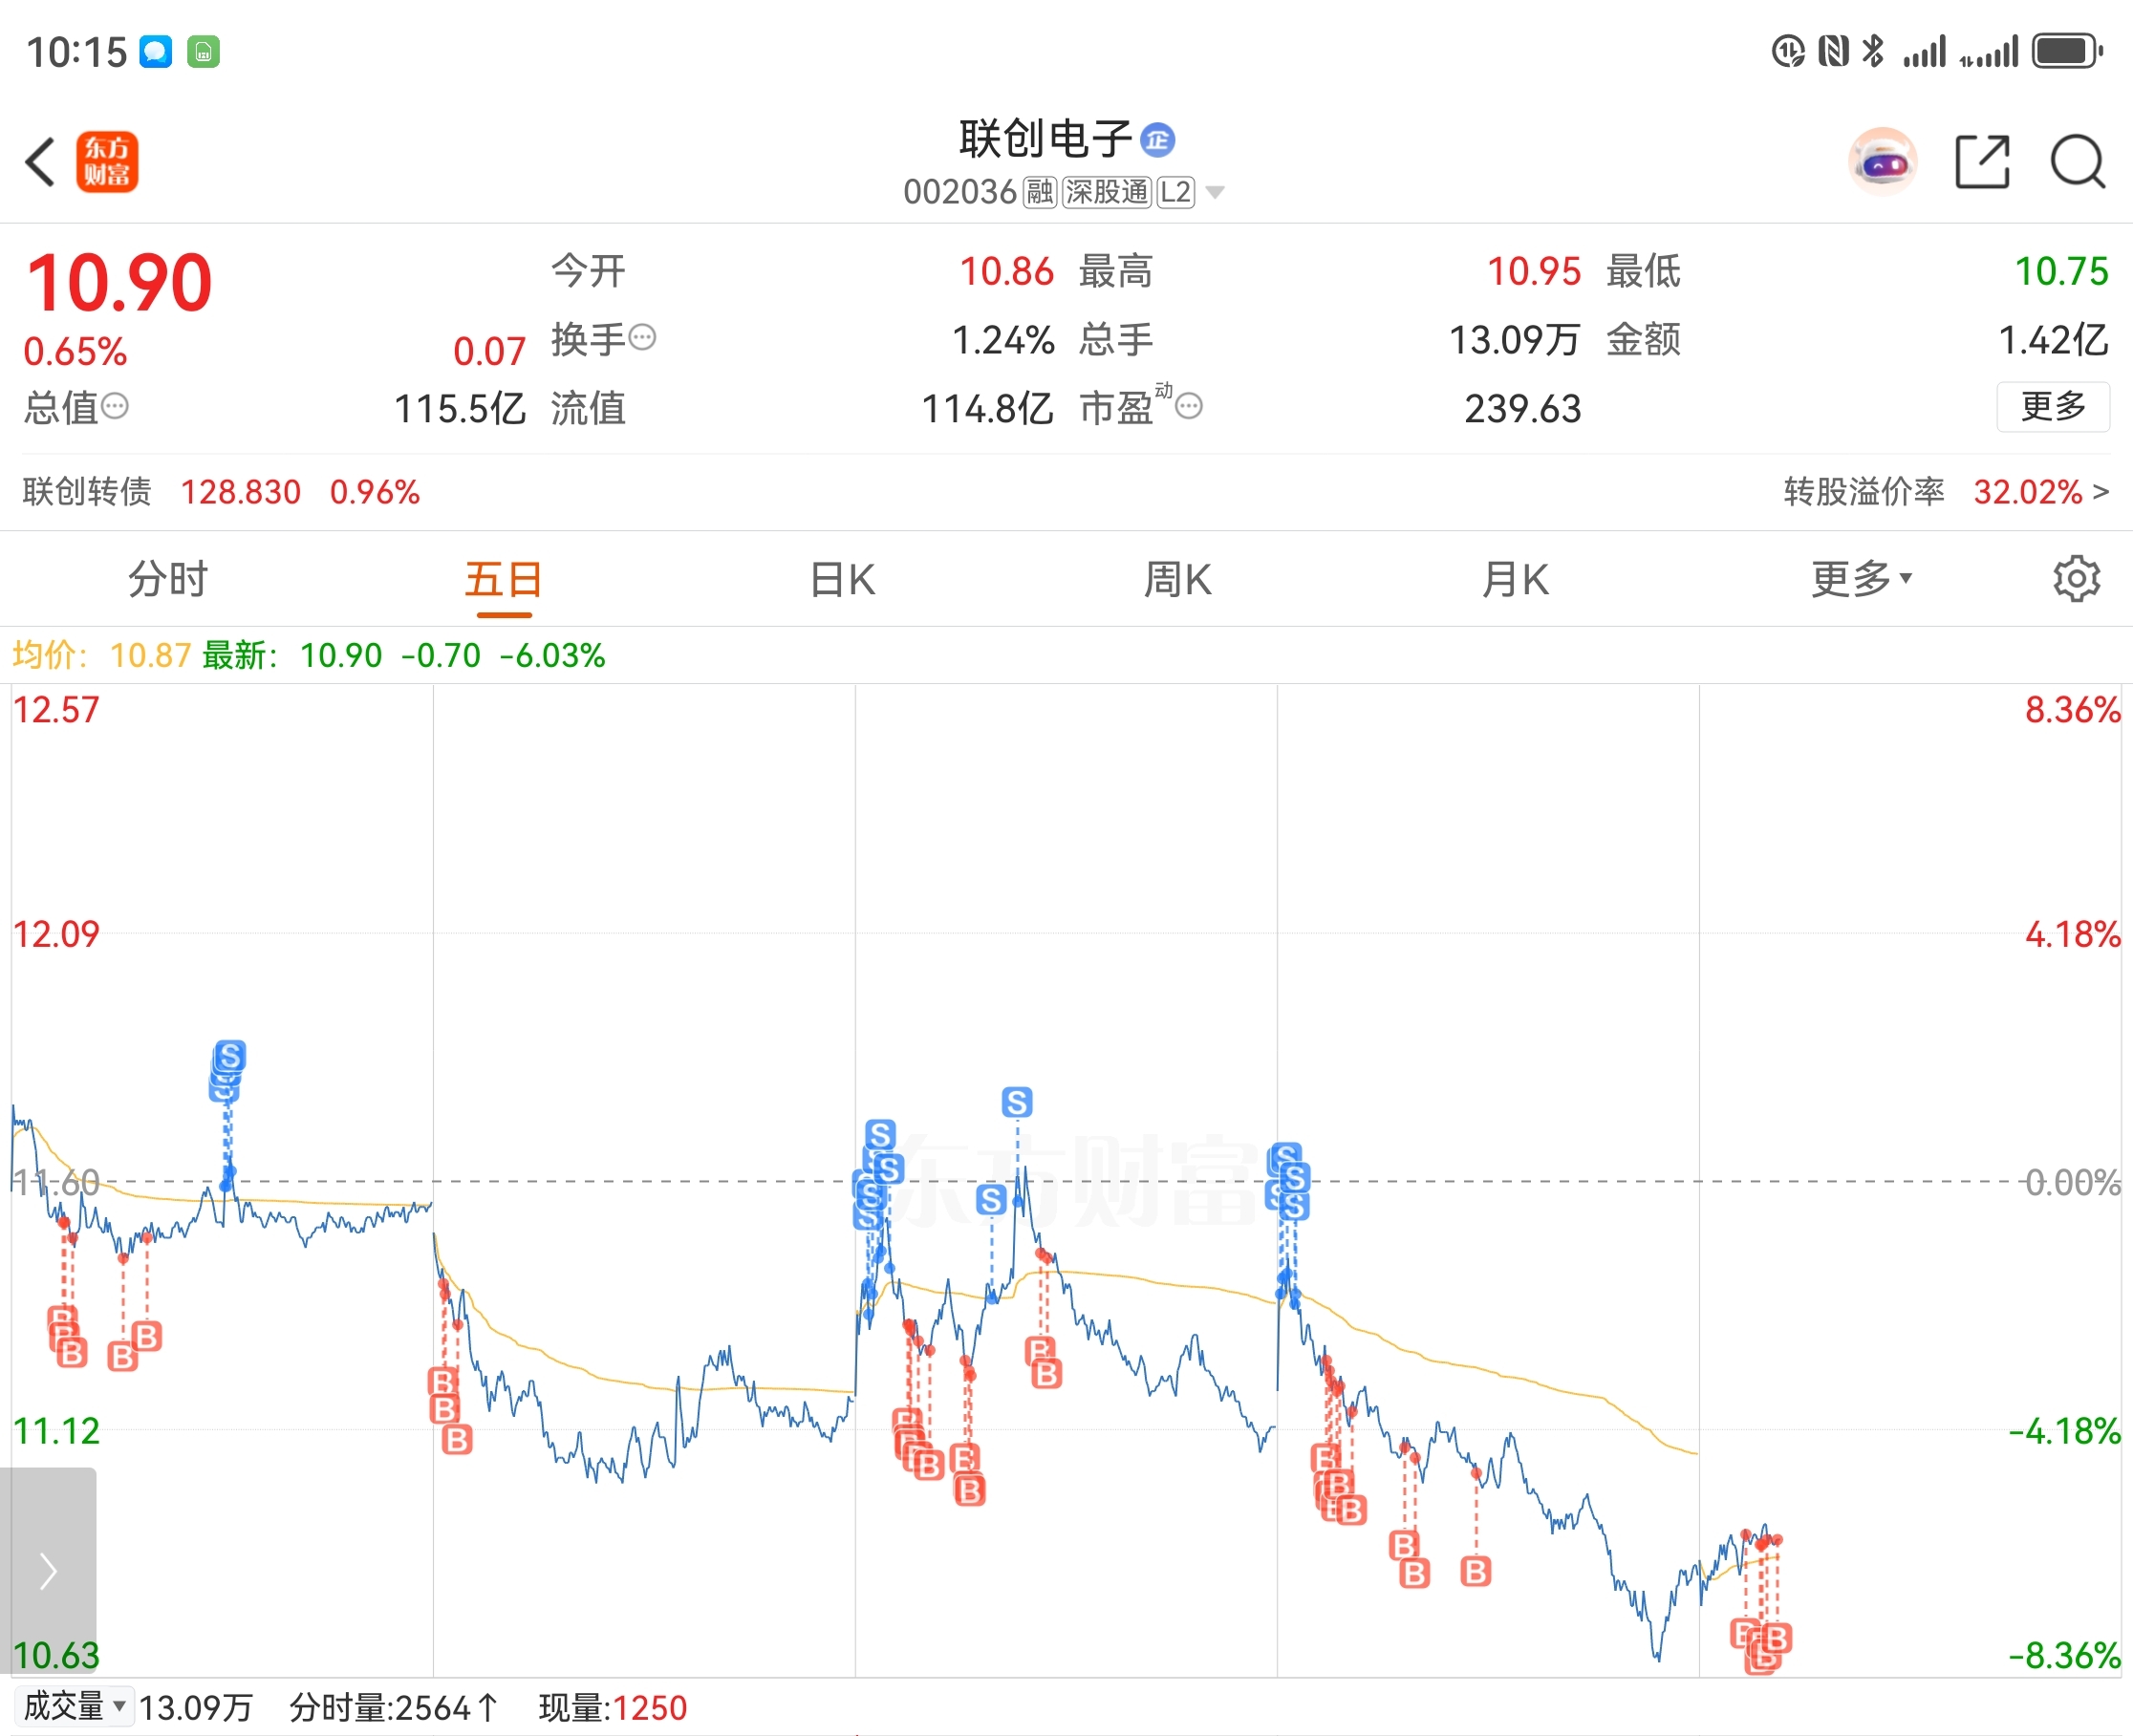Open the Eastmoney orange logo icon
This screenshot has width=2133, height=1736.
(x=107, y=162)
